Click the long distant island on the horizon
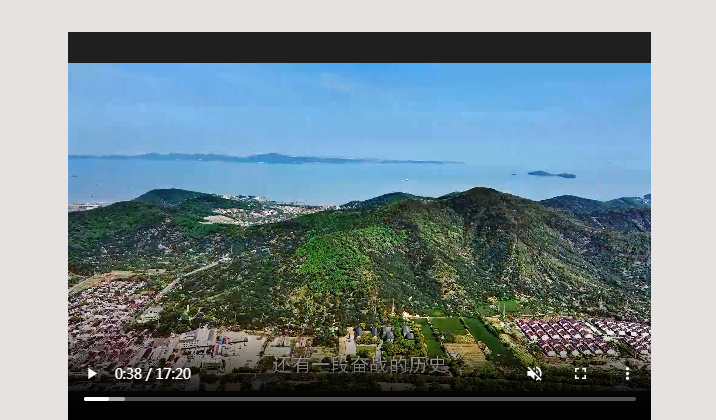This screenshot has width=716, height=420. [260, 158]
